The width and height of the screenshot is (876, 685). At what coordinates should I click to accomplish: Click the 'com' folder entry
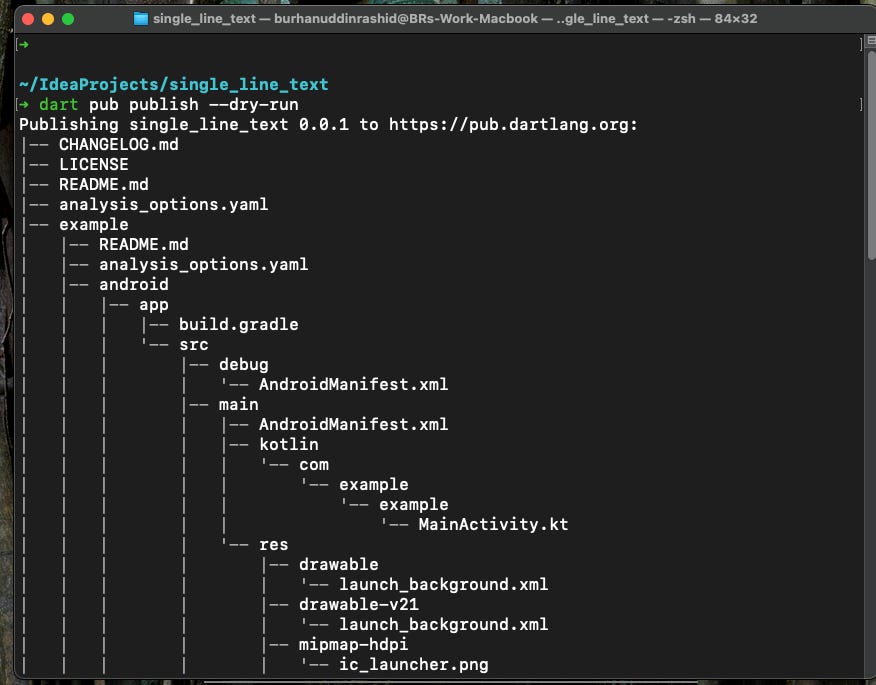pos(313,465)
